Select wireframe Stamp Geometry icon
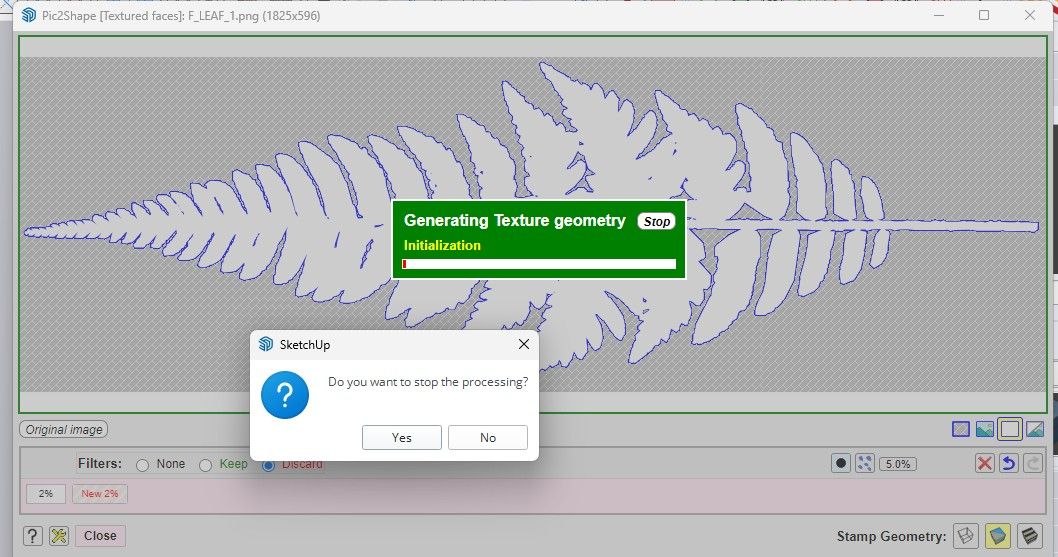Viewport: 1058px width, 557px height. tap(965, 536)
